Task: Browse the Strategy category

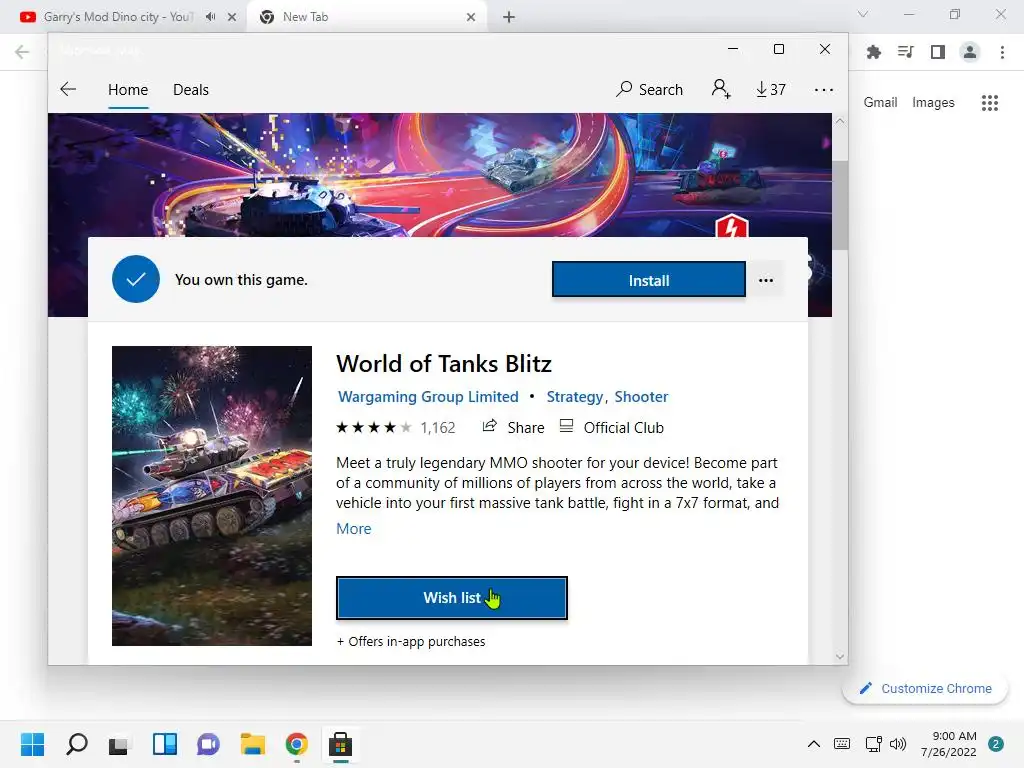Action: tap(575, 396)
